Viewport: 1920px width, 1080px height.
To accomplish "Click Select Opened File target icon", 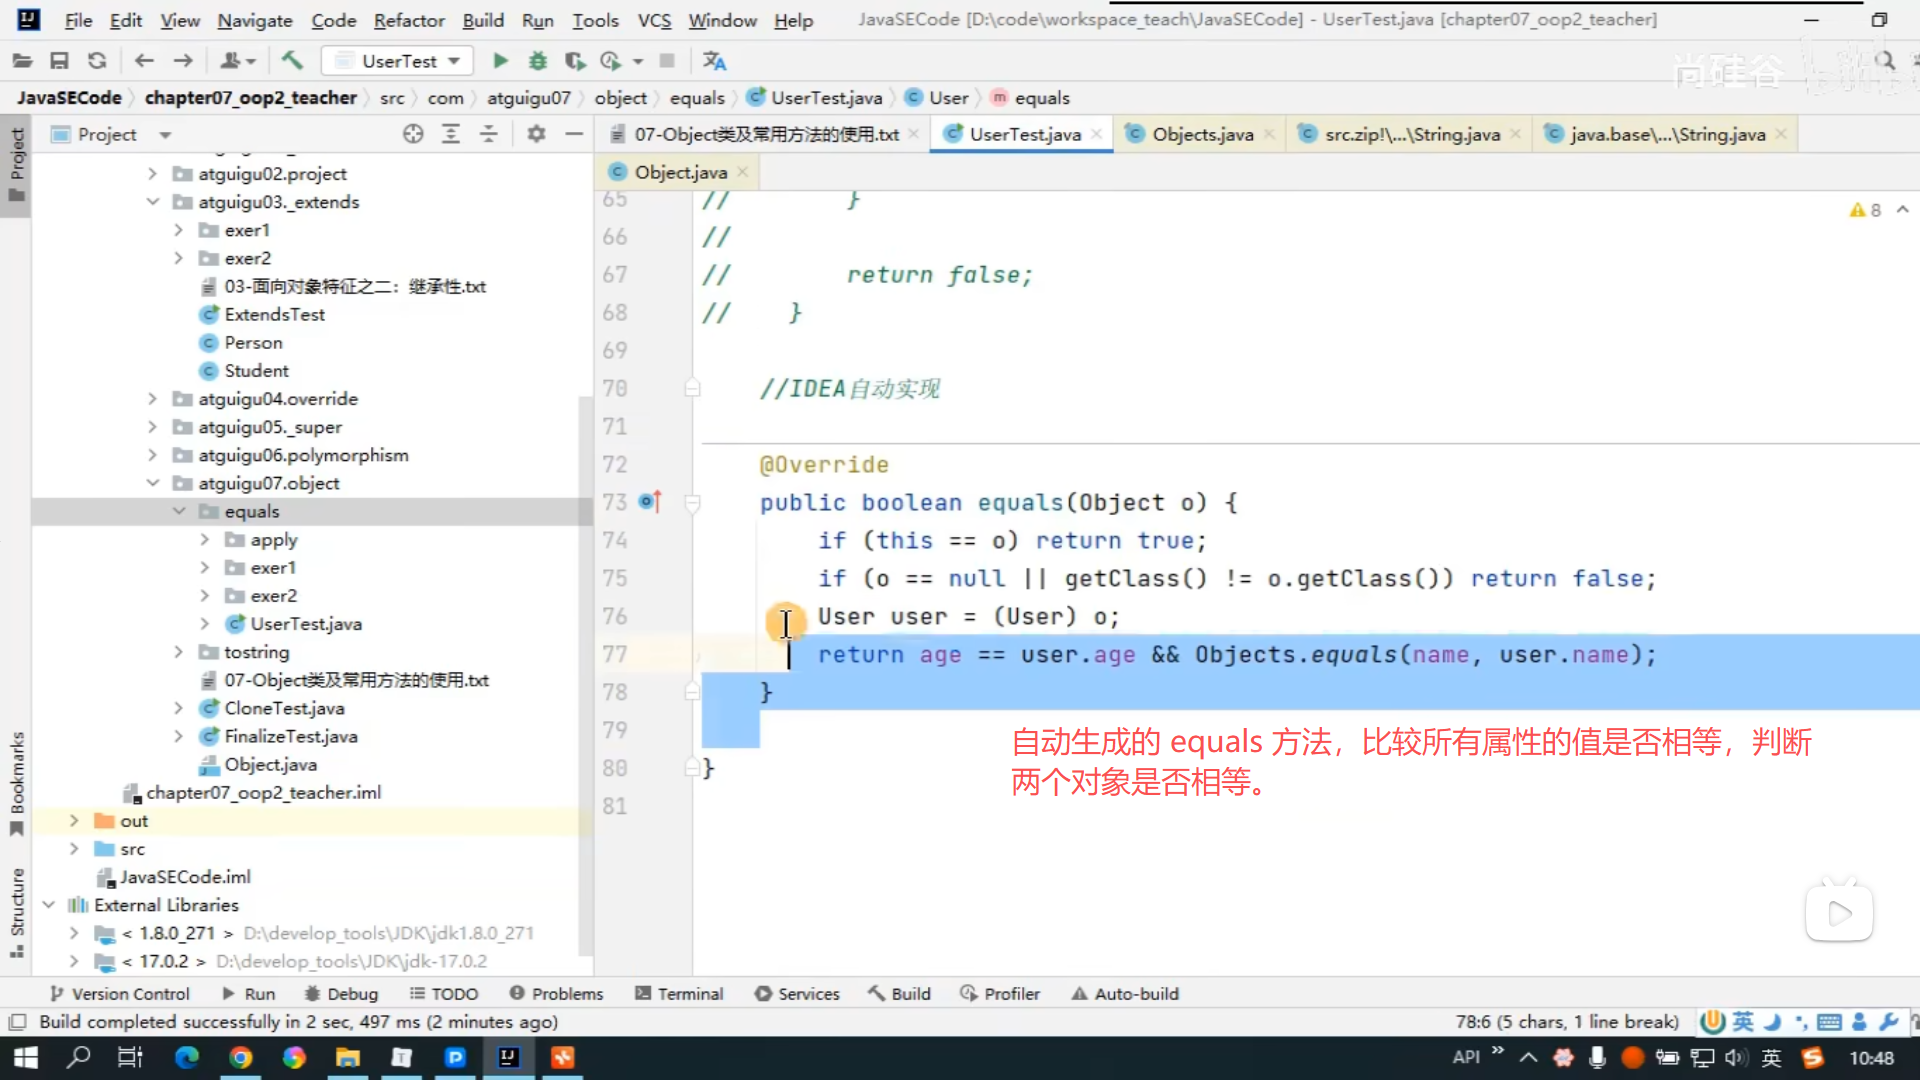I will click(x=413, y=134).
